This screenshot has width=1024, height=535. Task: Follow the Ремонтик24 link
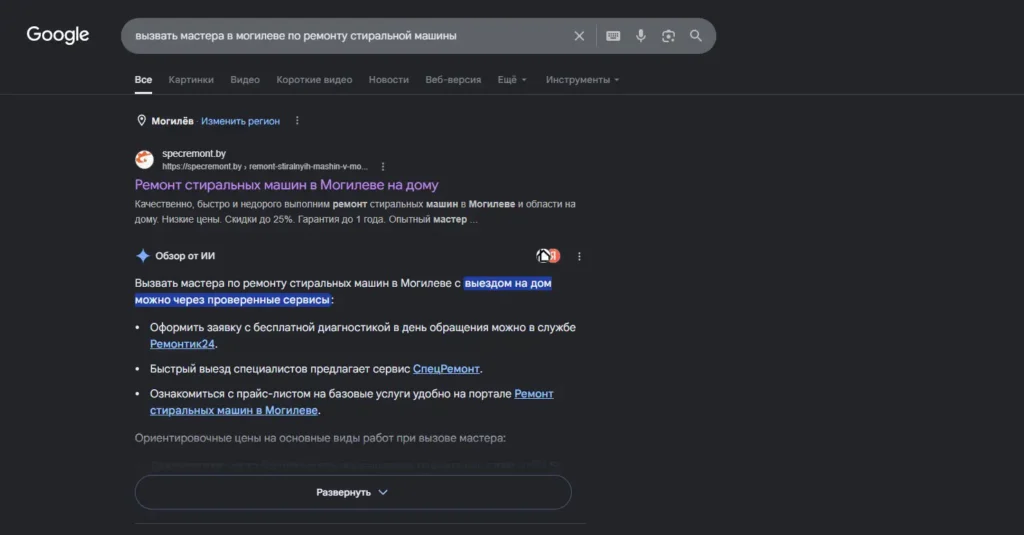(x=182, y=344)
